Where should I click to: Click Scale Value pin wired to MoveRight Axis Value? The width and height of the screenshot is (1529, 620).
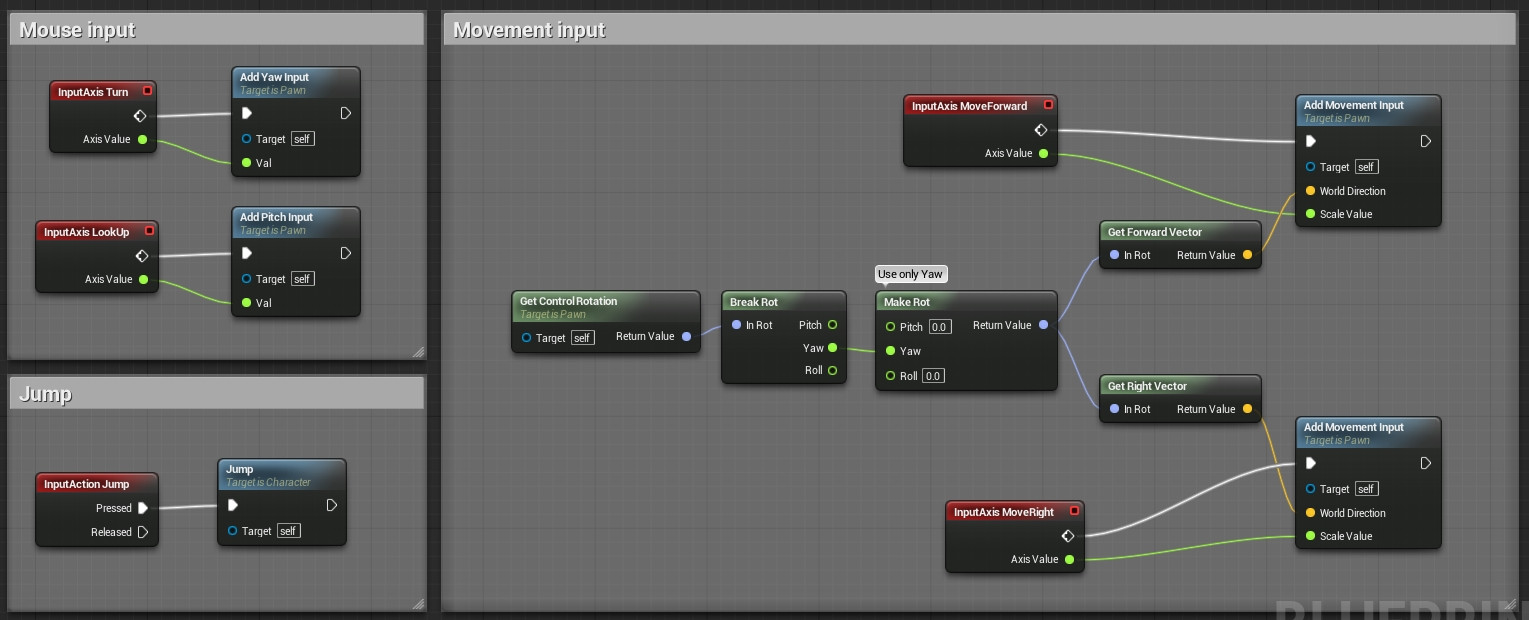1310,536
